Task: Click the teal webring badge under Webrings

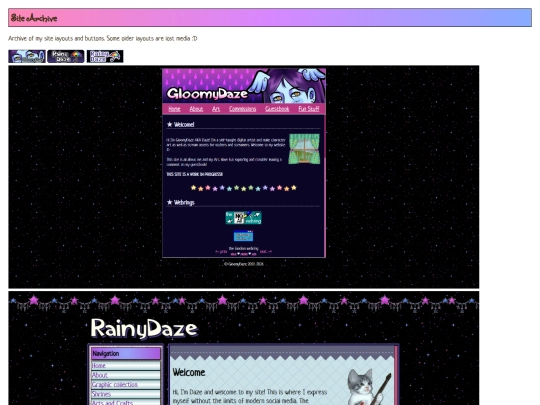Action: tap(243, 218)
